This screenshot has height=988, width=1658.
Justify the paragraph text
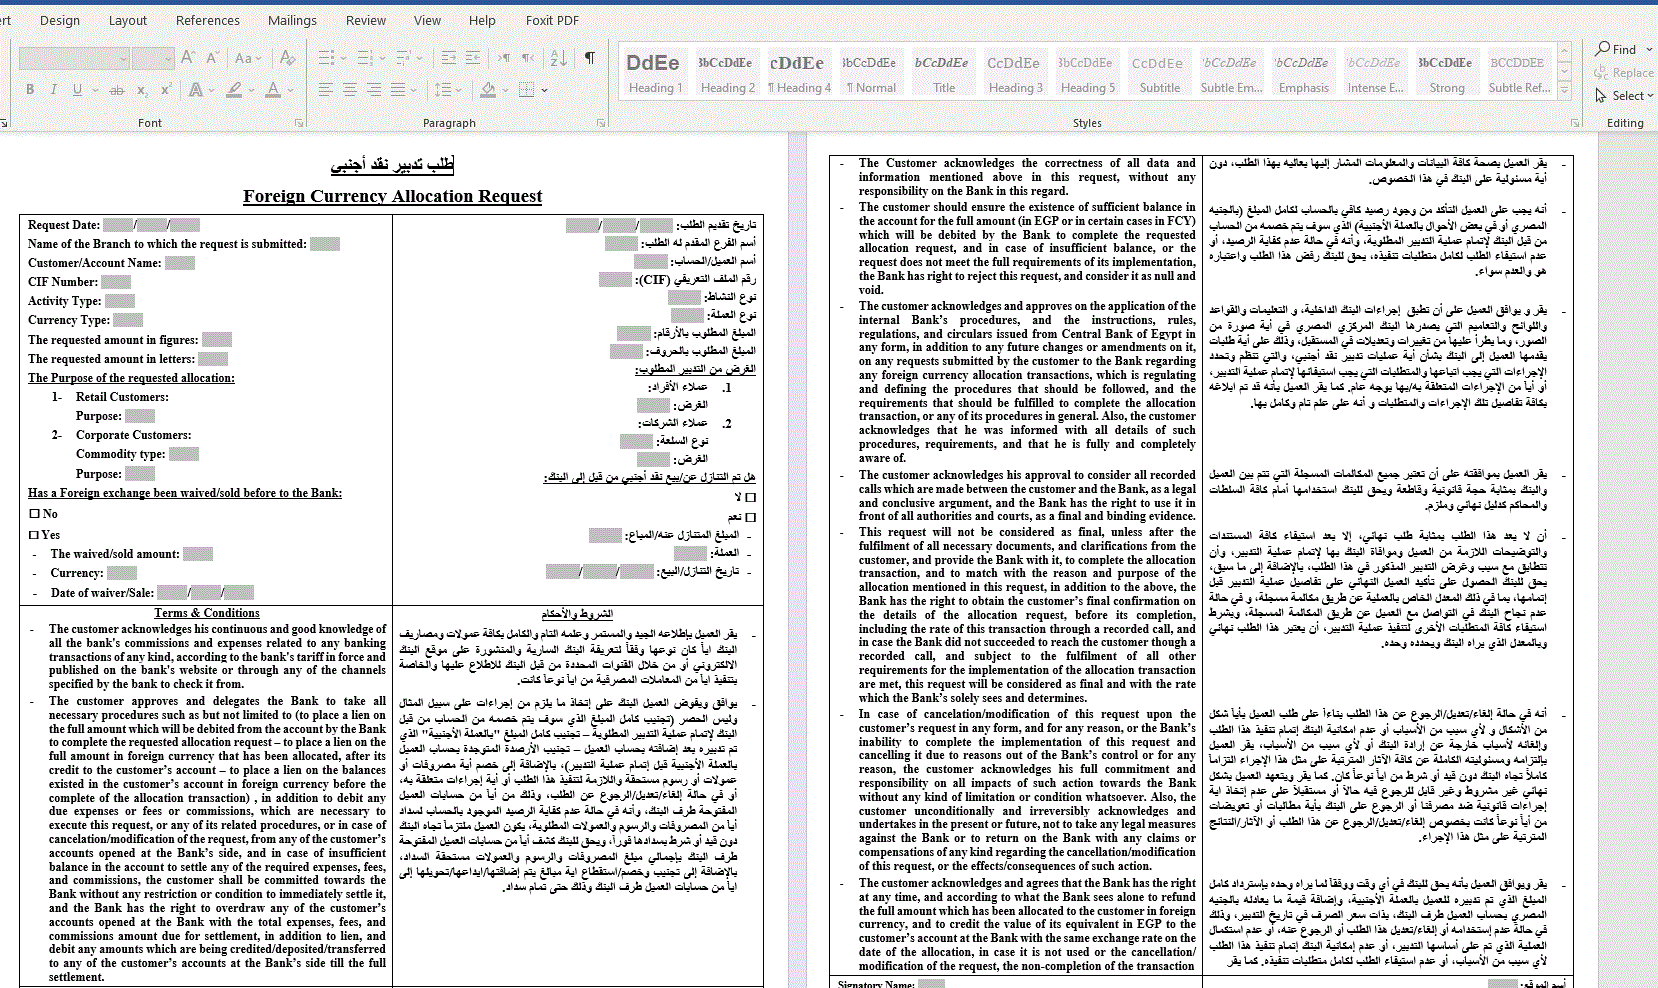(x=398, y=90)
